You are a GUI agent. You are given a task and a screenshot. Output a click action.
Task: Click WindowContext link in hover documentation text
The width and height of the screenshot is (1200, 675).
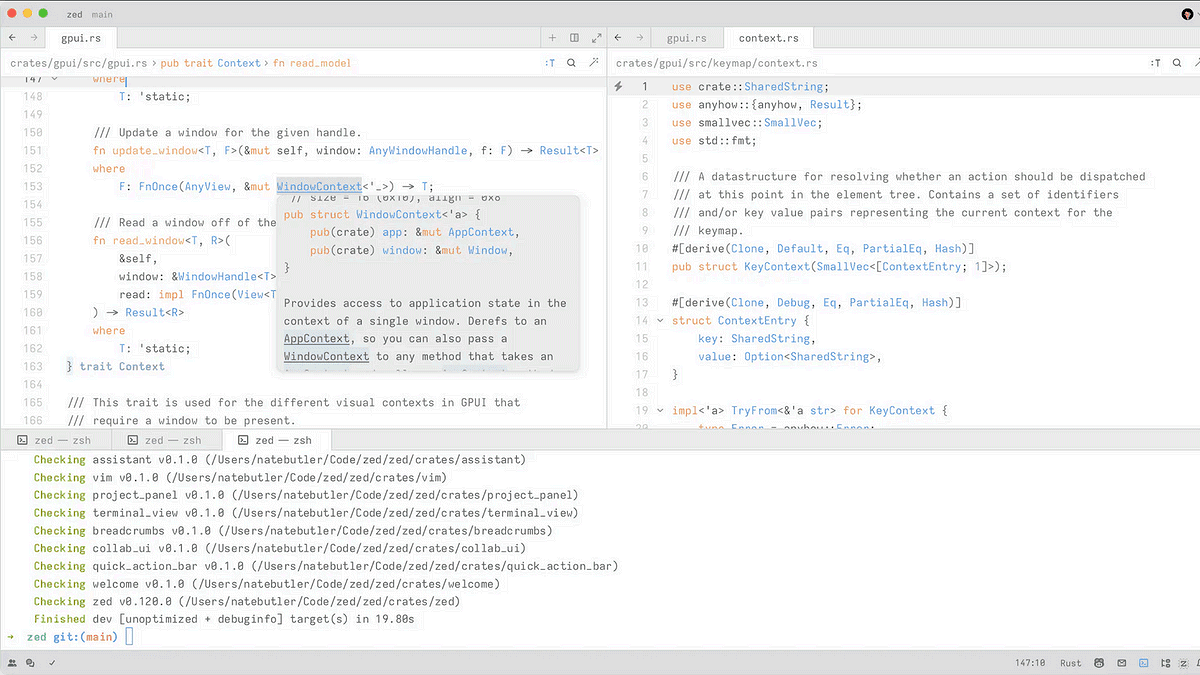326,356
